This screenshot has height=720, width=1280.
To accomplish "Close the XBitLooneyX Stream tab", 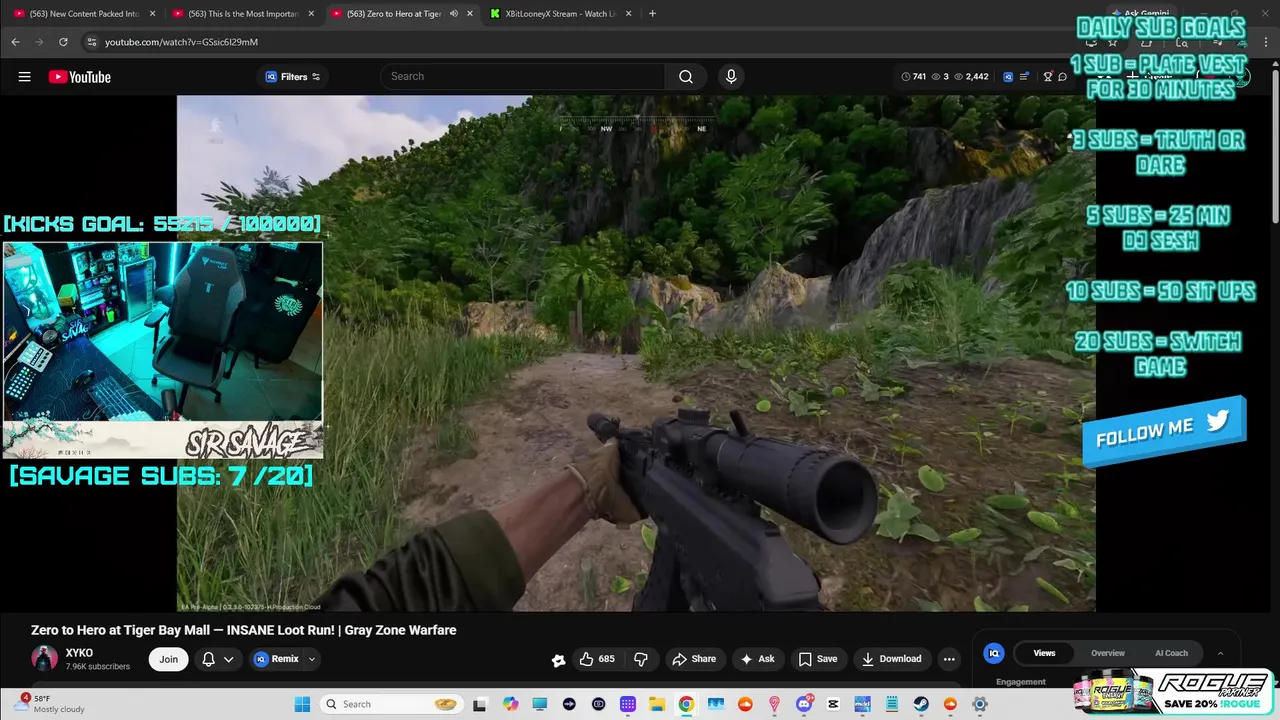I will tap(628, 14).
